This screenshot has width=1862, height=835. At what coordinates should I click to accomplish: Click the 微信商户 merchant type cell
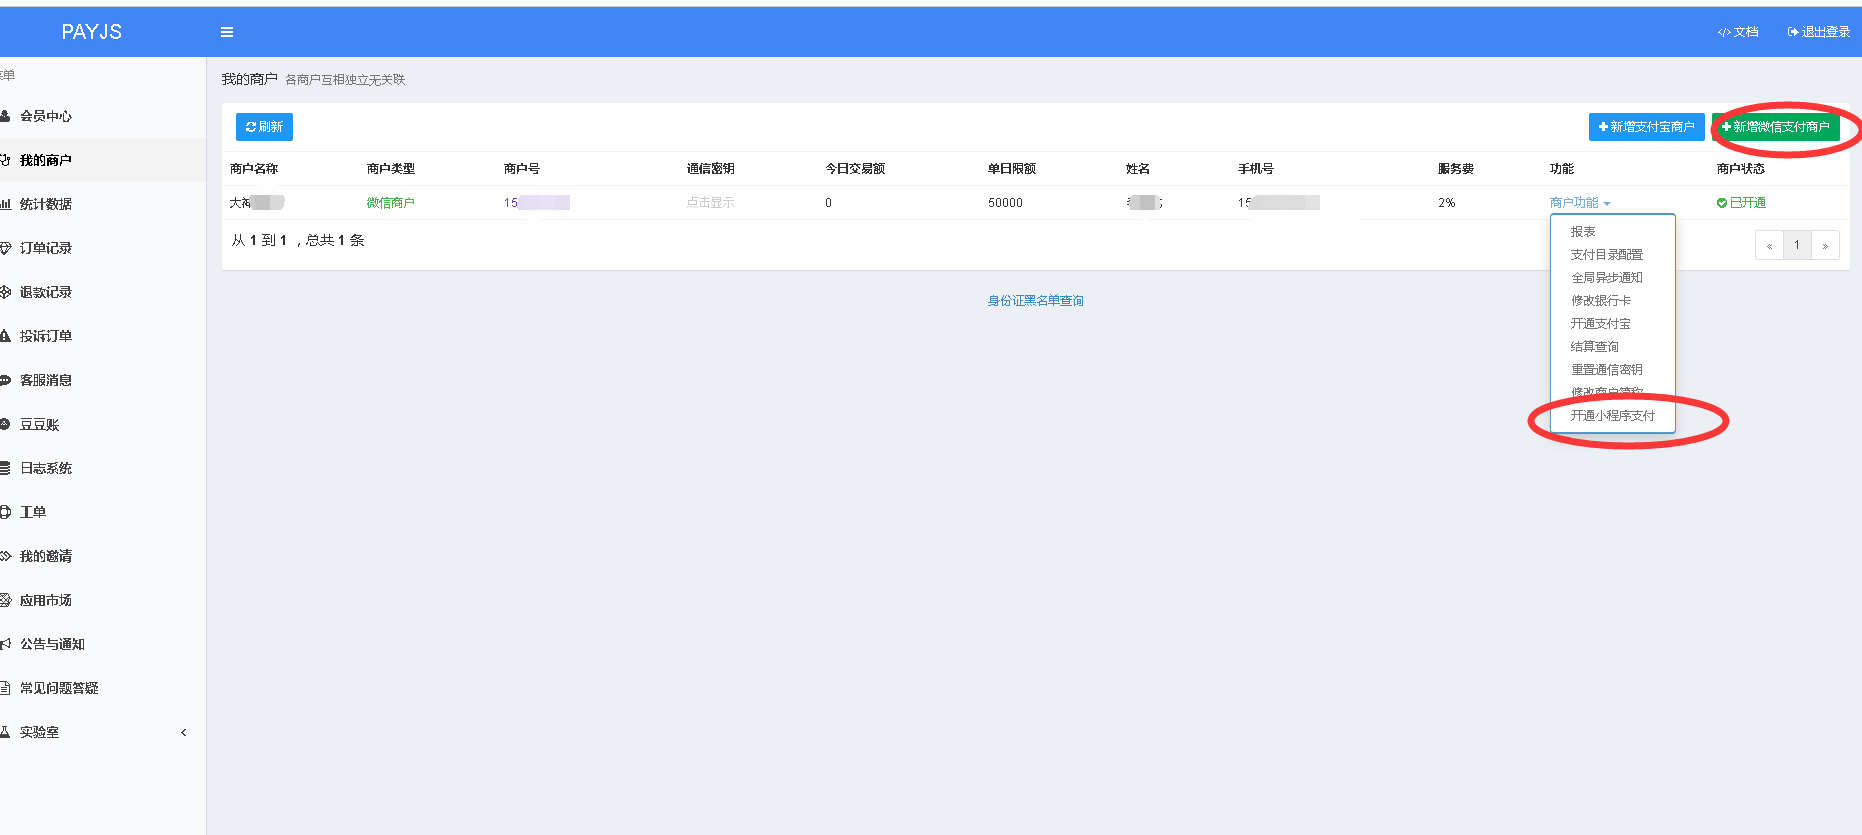(390, 203)
